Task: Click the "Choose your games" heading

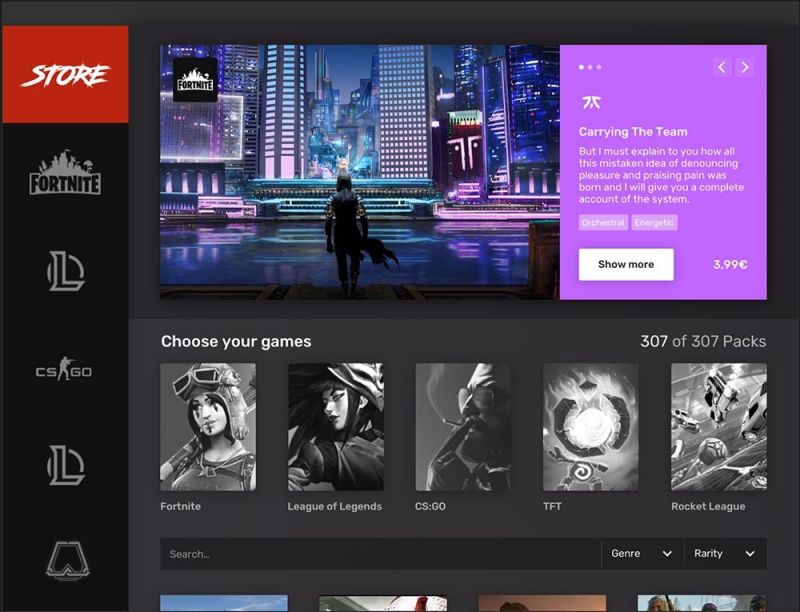Action: [x=236, y=341]
